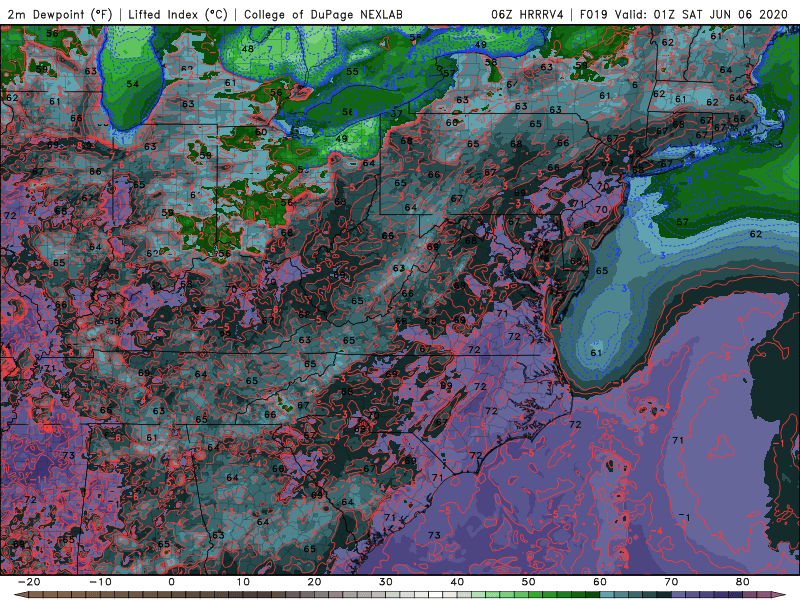Click the "Lifted Index (°C)" header label

pos(178,15)
